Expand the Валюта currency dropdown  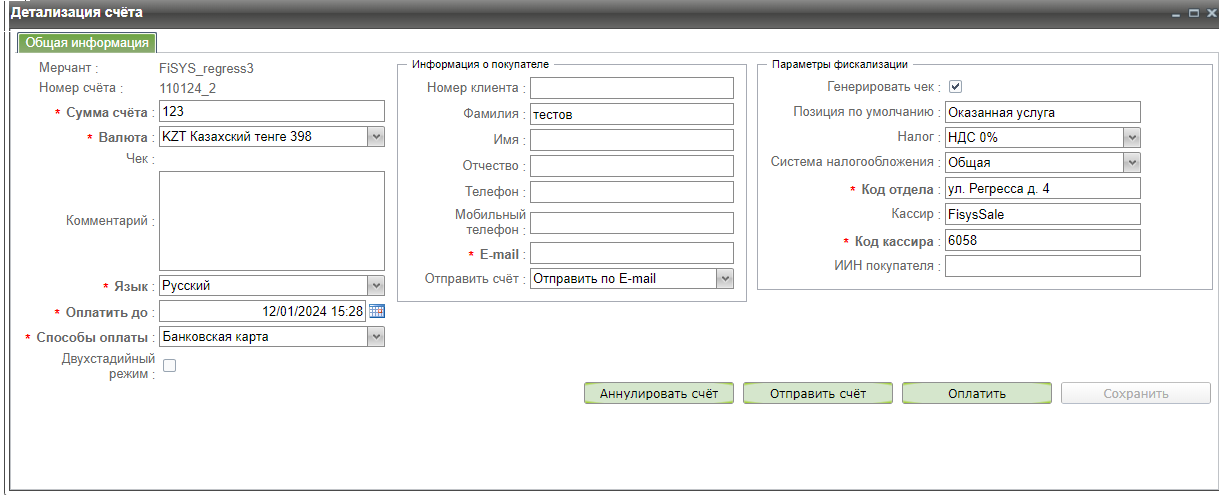pos(376,137)
